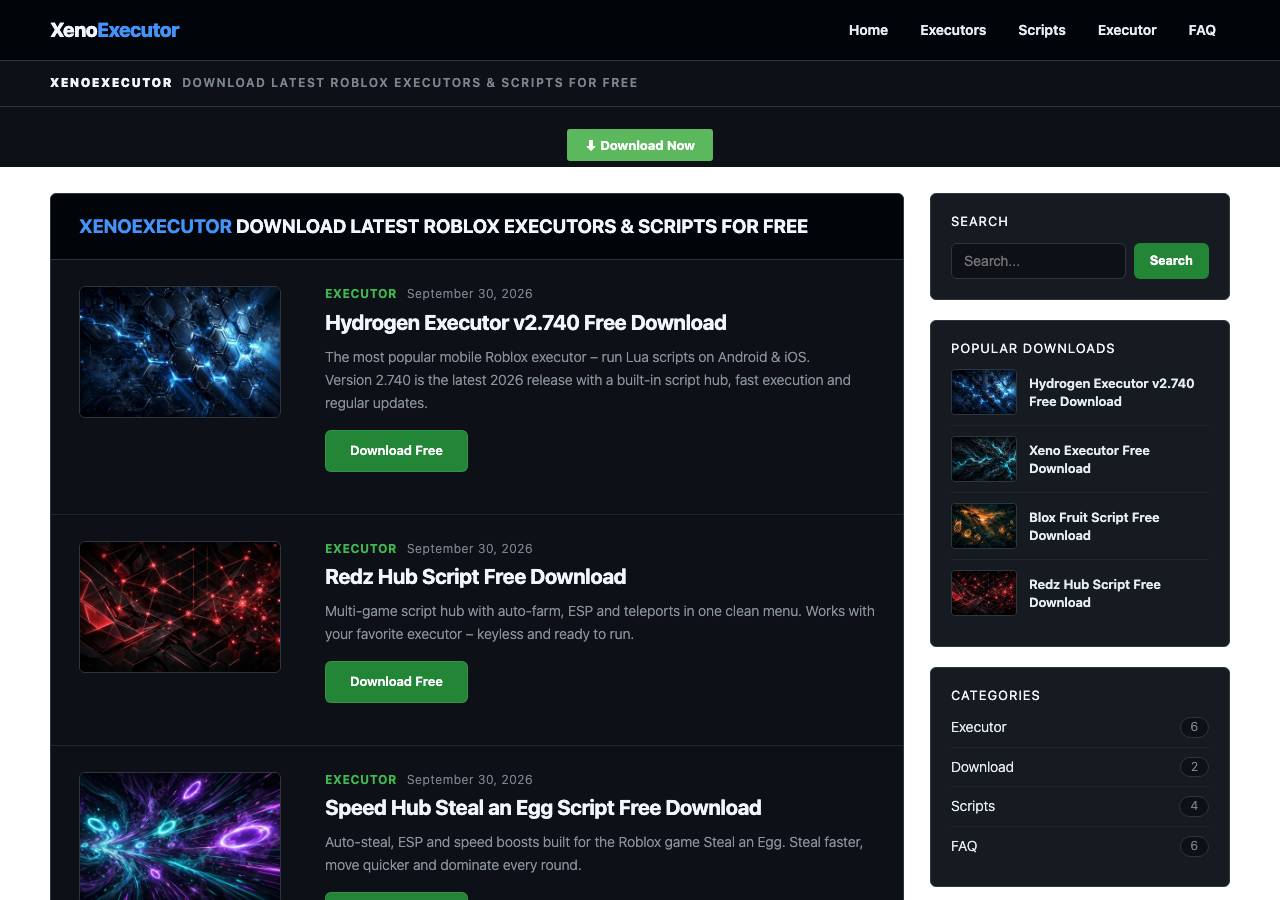
Task: Click the Executor category count badge
Action: coord(1194,727)
